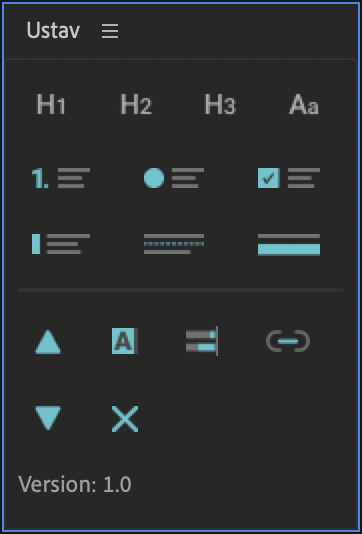Insert a numbered list
Screen dimensions: 362x534
tap(61, 178)
